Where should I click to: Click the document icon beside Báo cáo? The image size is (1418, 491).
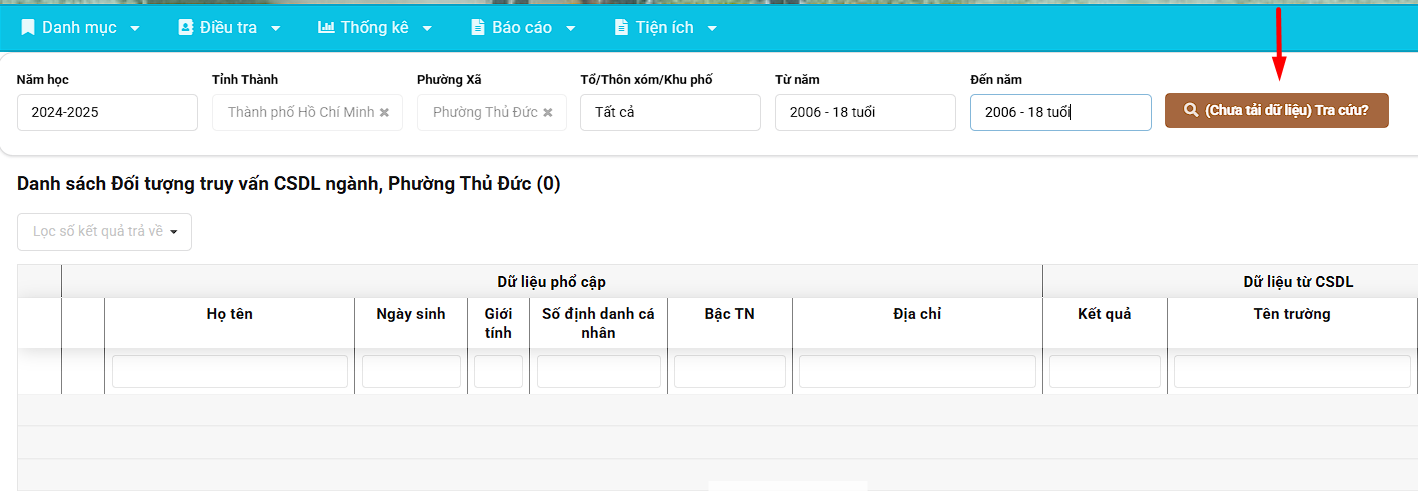[478, 28]
